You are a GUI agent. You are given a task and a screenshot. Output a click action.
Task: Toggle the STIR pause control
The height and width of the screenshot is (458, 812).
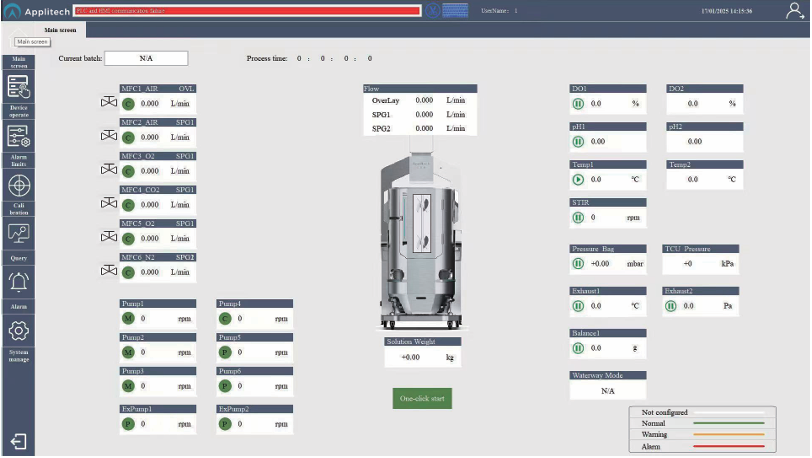578,218
